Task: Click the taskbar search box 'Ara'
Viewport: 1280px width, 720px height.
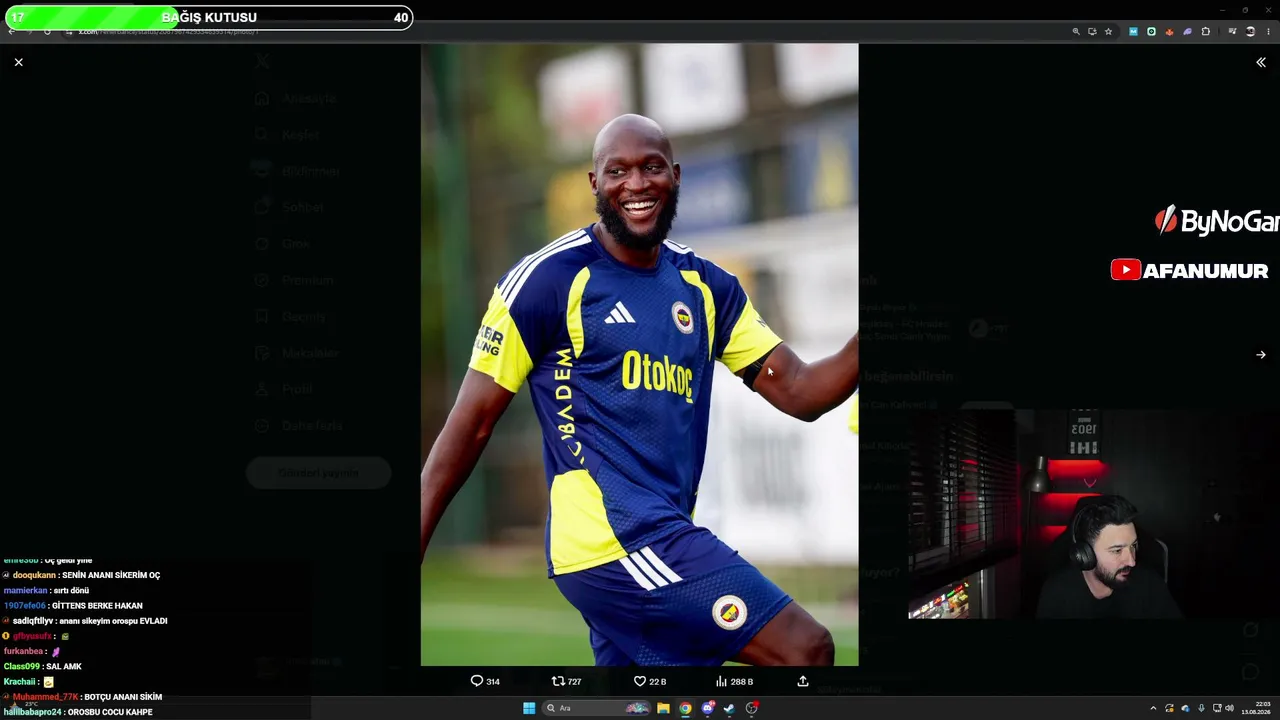Action: pos(597,708)
